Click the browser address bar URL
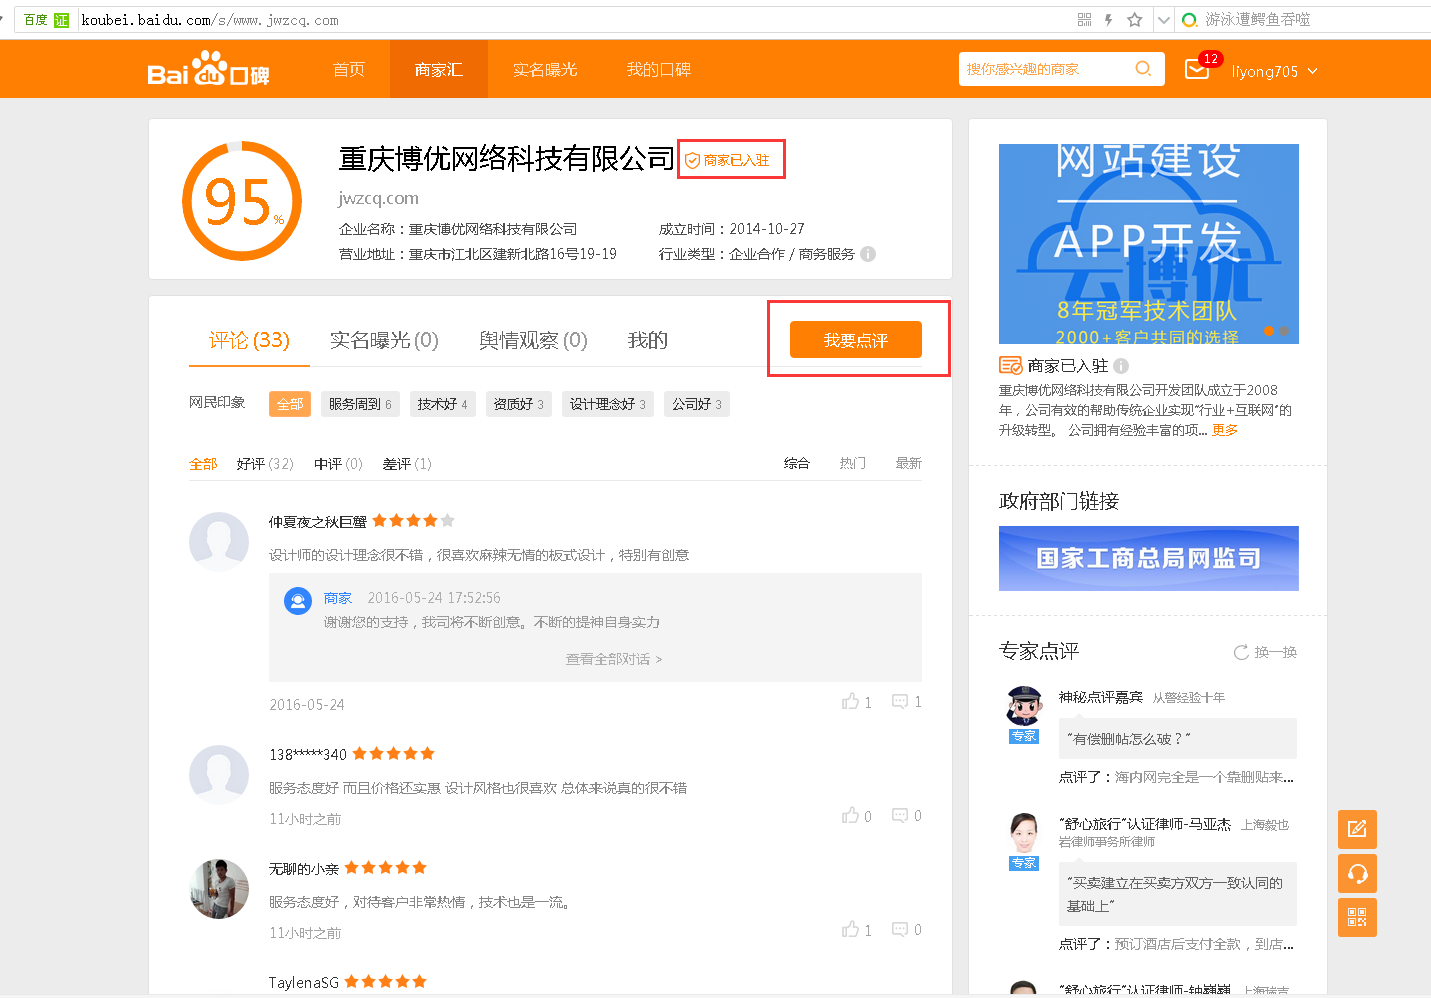 (x=210, y=20)
